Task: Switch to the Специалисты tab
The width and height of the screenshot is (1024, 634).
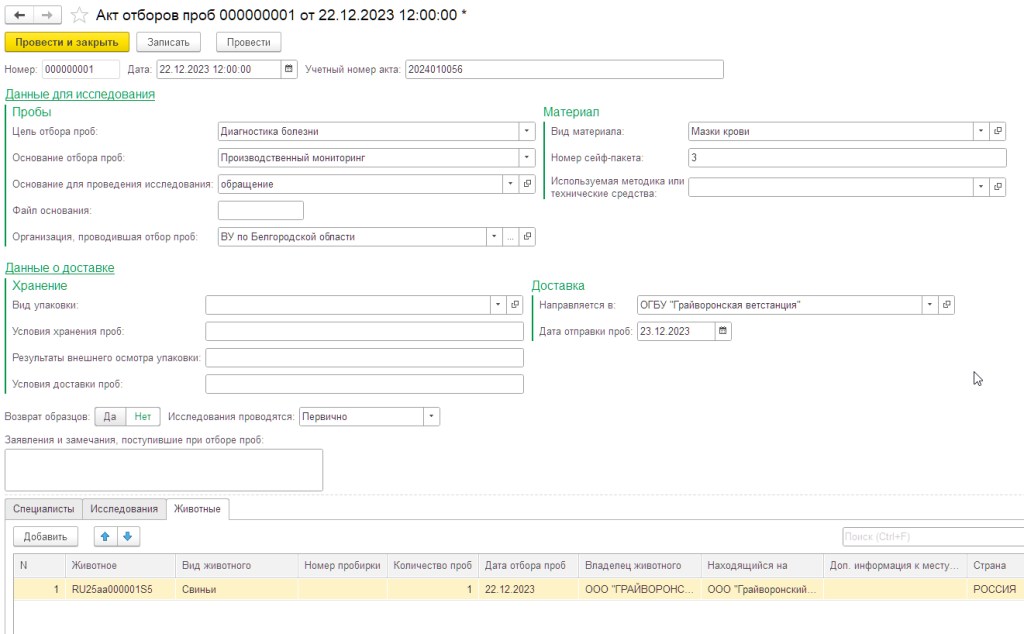Action: (43, 509)
